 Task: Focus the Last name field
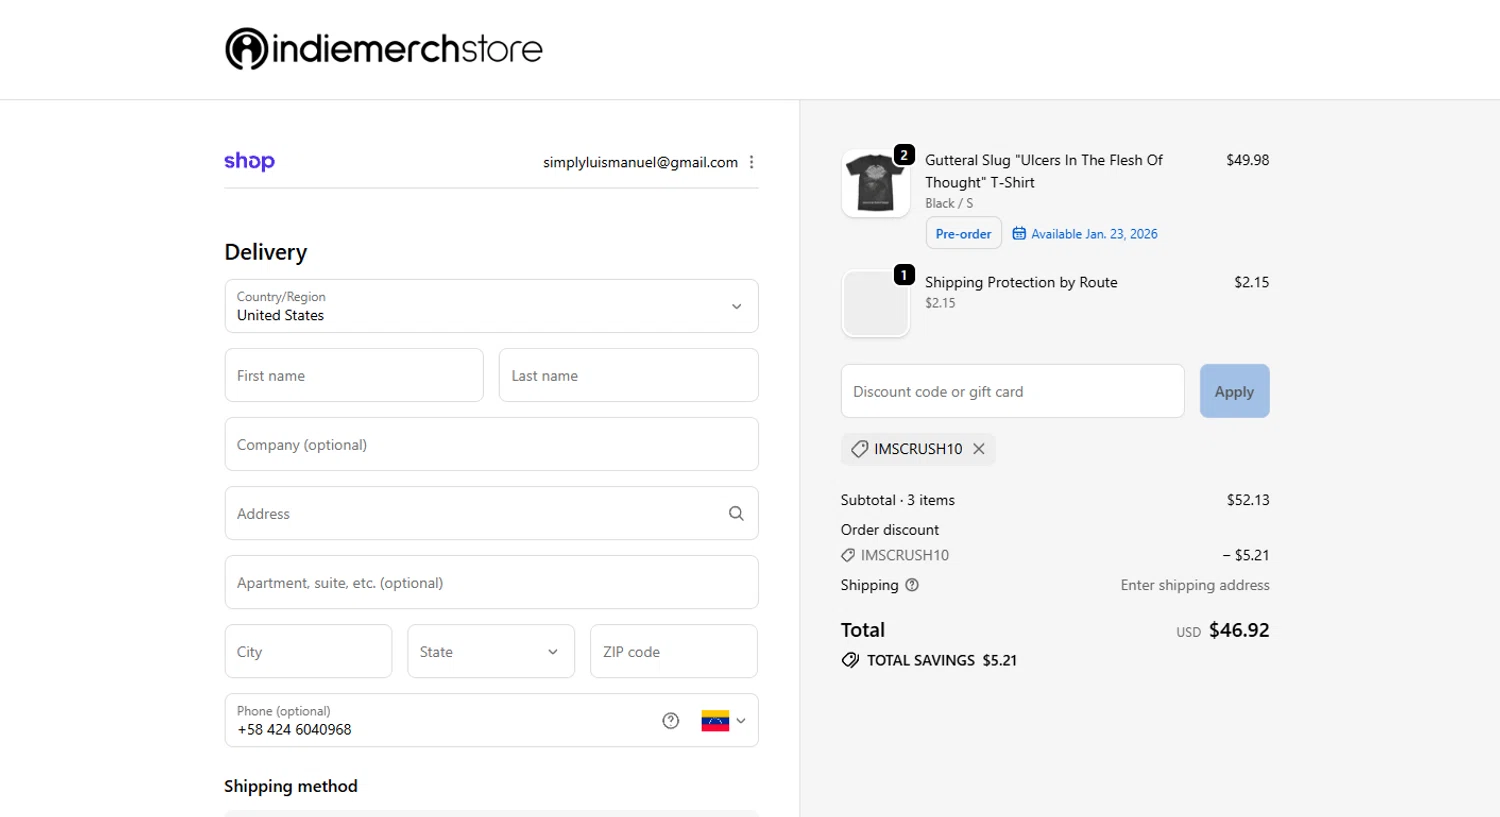tap(628, 375)
